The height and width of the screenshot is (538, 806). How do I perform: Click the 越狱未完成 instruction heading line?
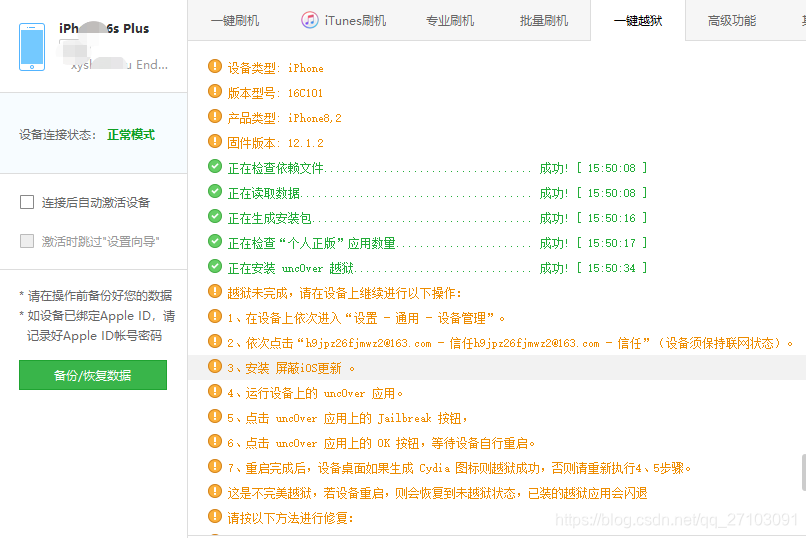[x=345, y=293]
